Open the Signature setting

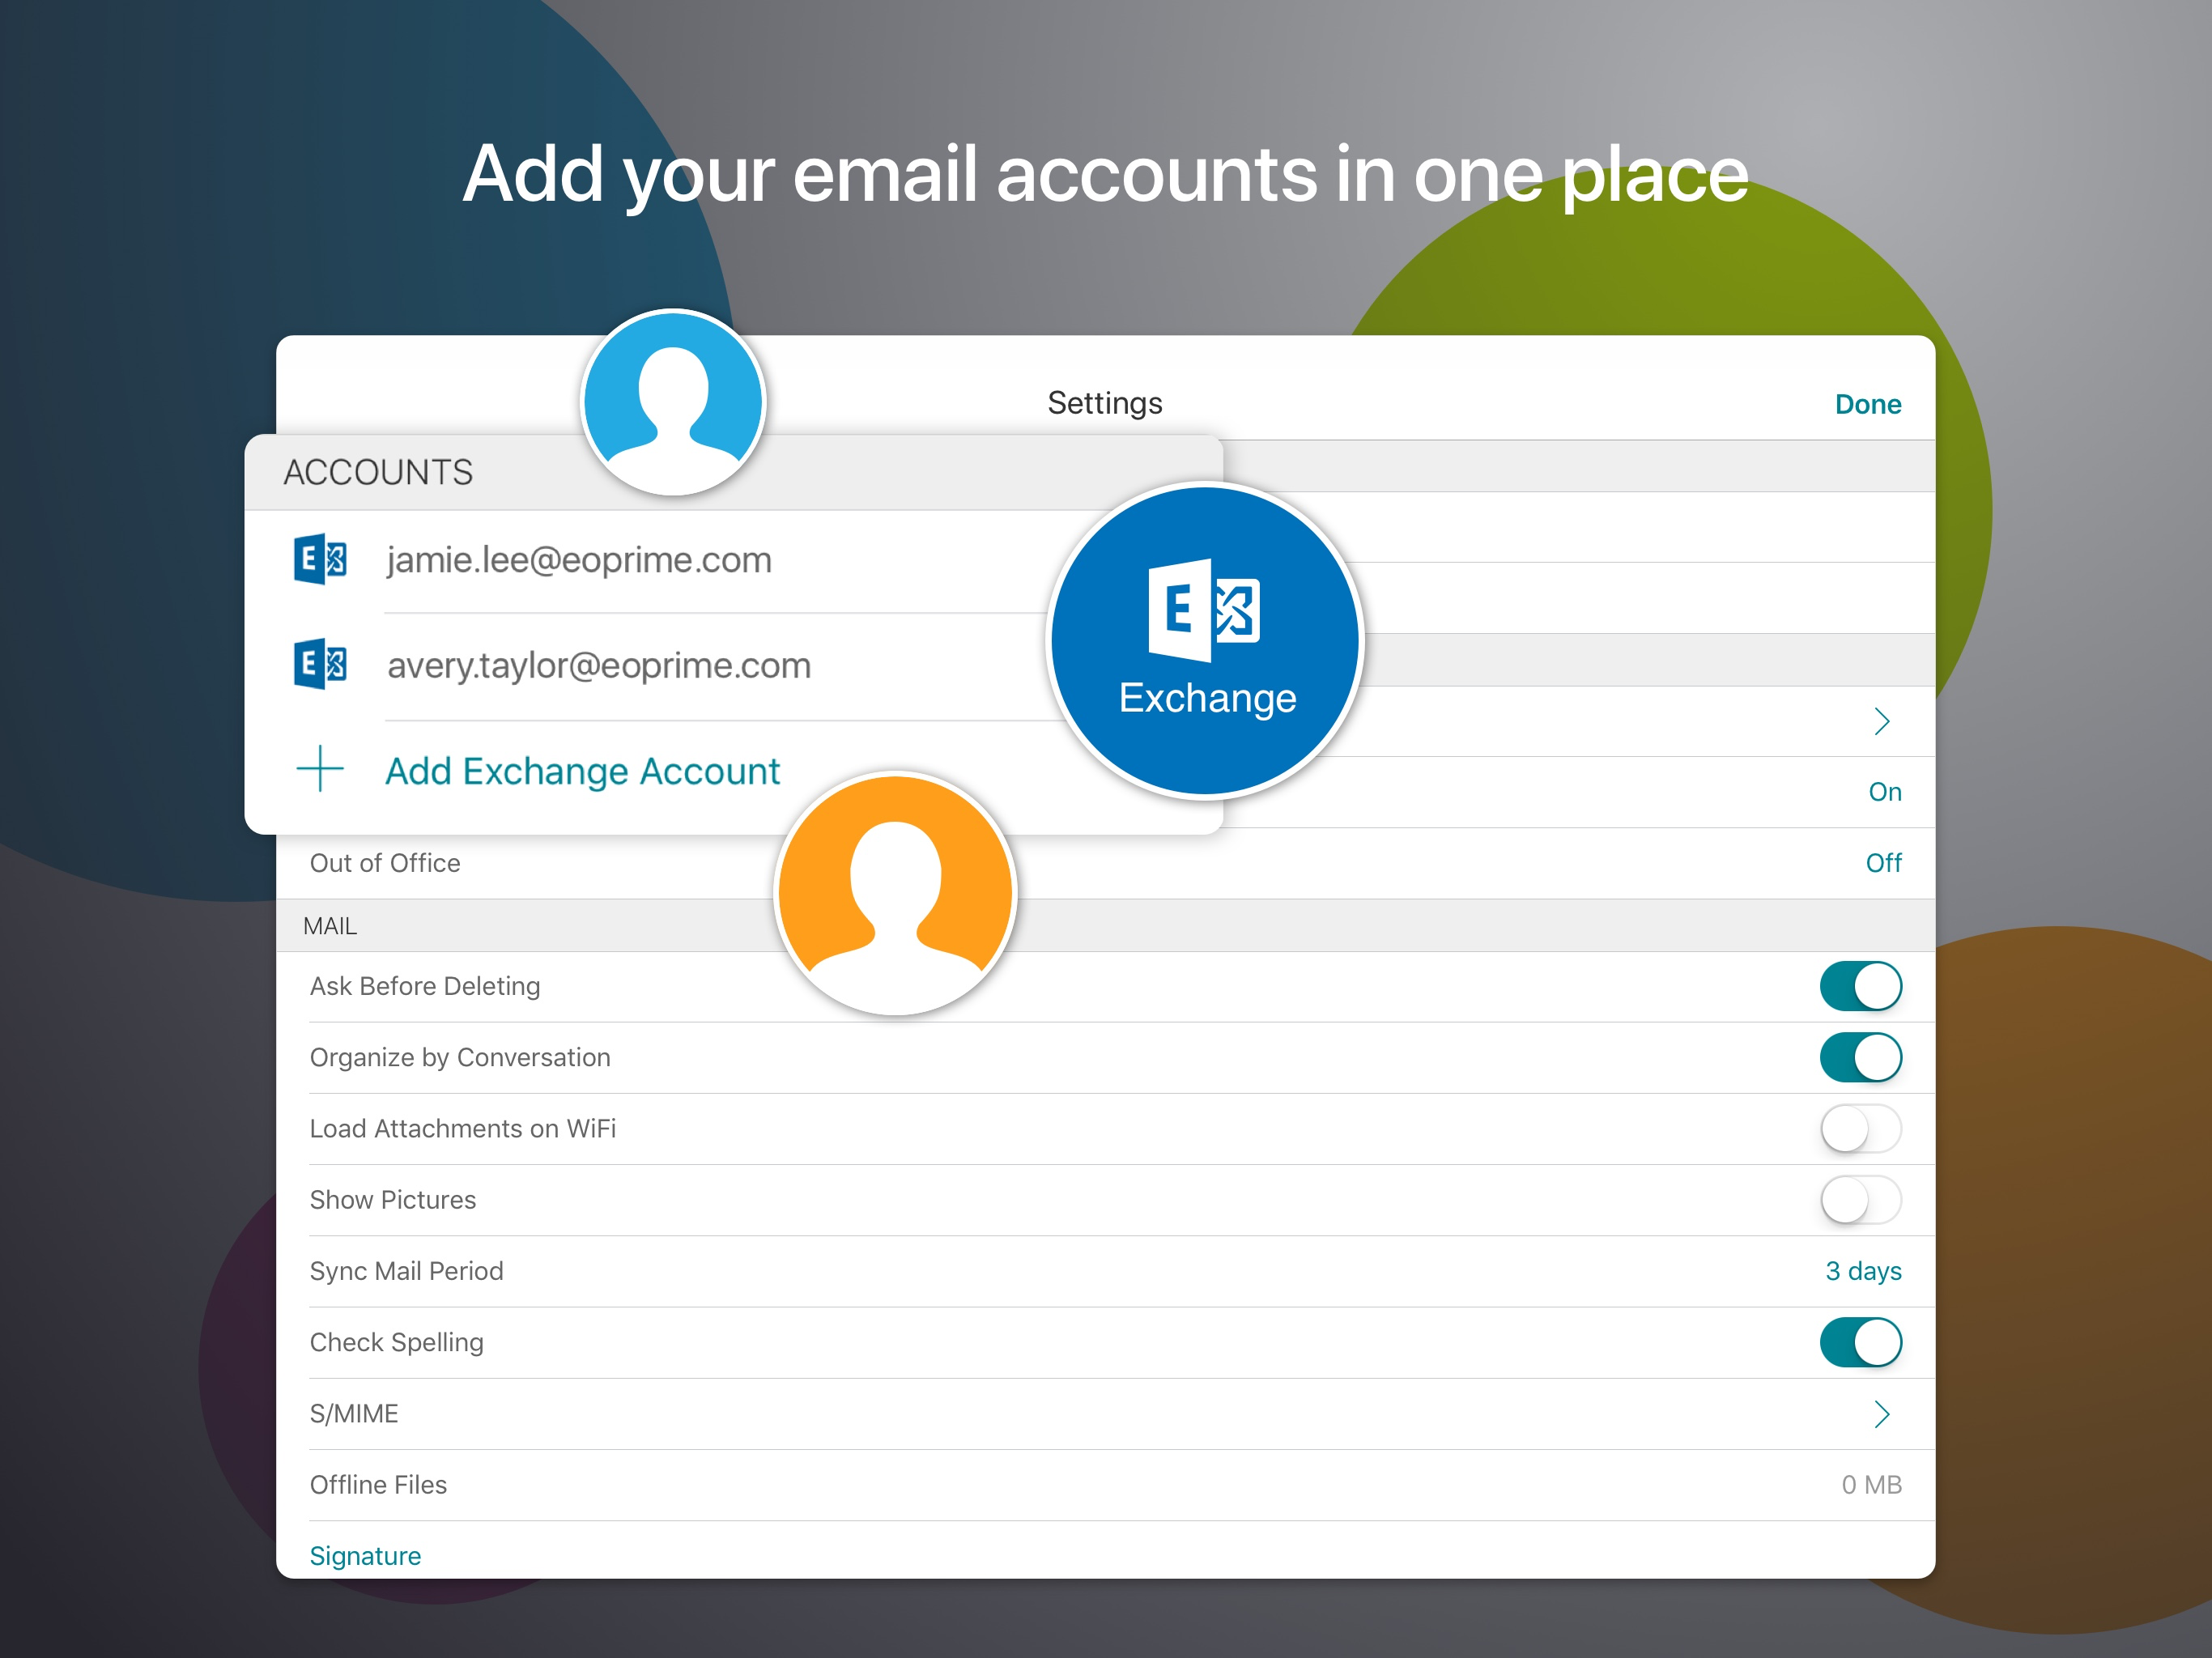pos(365,1556)
